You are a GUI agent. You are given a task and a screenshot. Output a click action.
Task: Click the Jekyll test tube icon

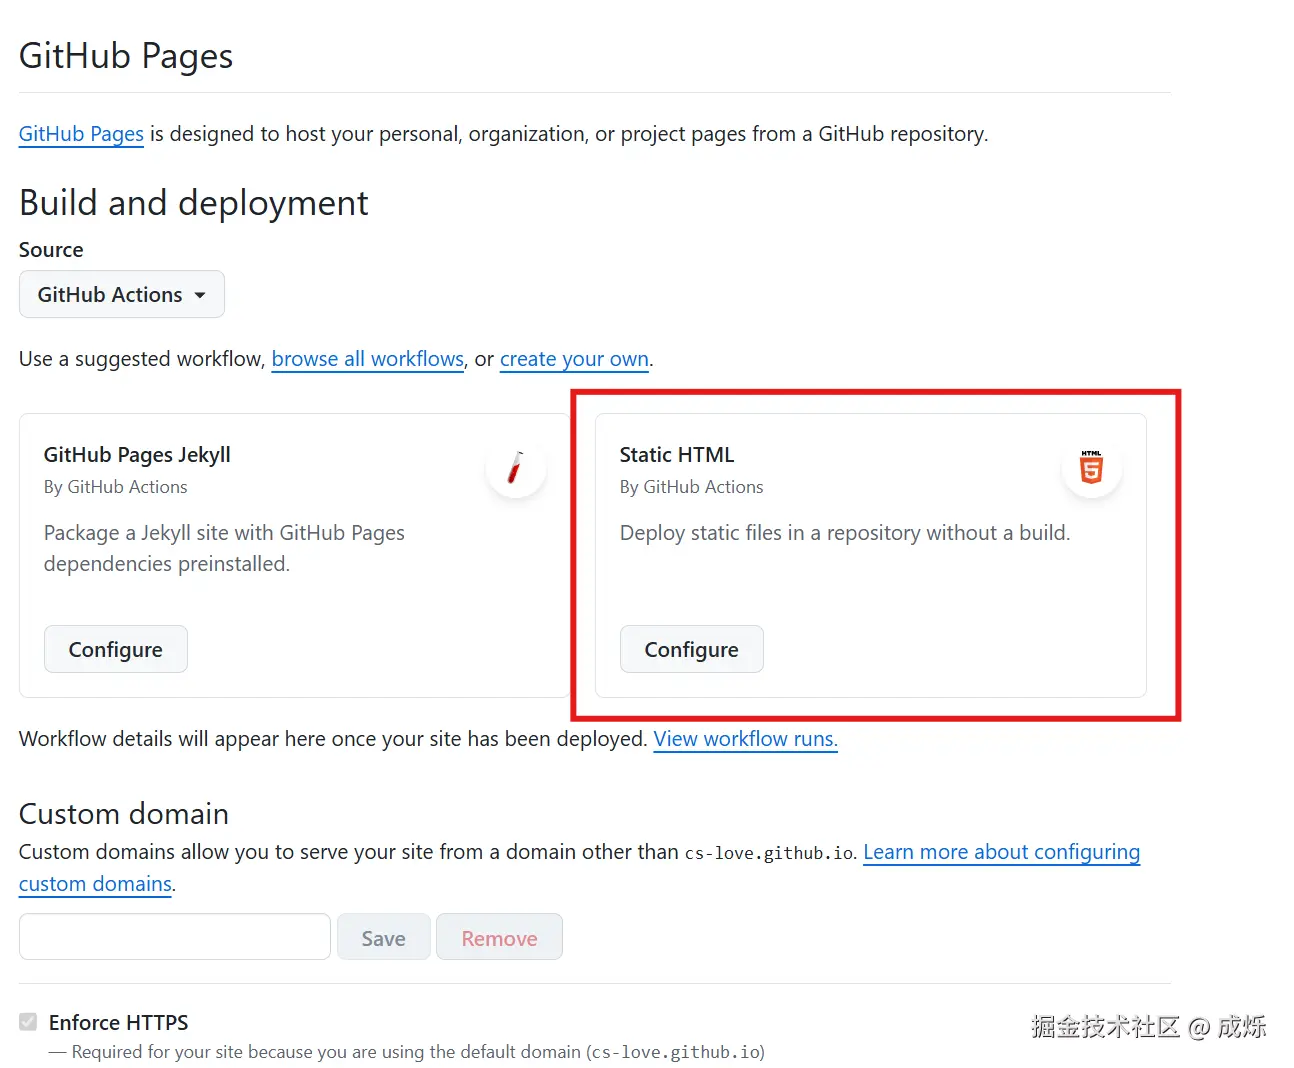(516, 468)
